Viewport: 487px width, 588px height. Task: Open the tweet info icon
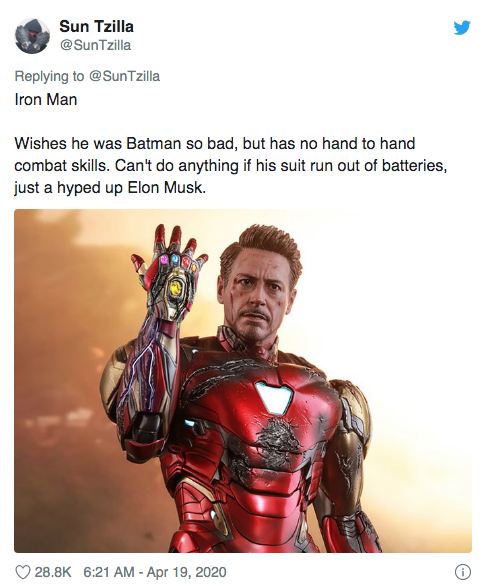tap(463, 572)
